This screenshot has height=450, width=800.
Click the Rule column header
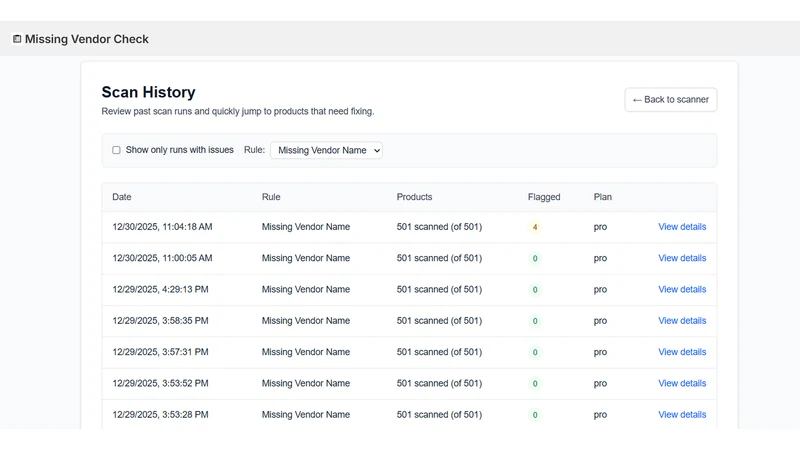pyautogui.click(x=271, y=197)
